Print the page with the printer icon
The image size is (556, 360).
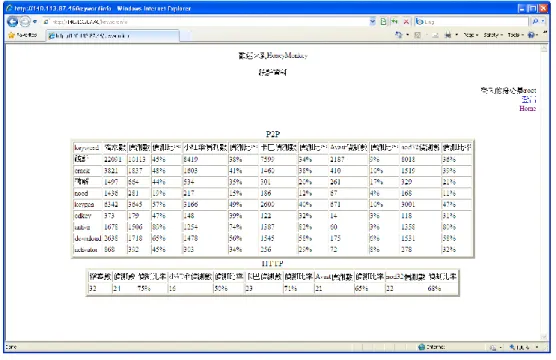[448, 35]
